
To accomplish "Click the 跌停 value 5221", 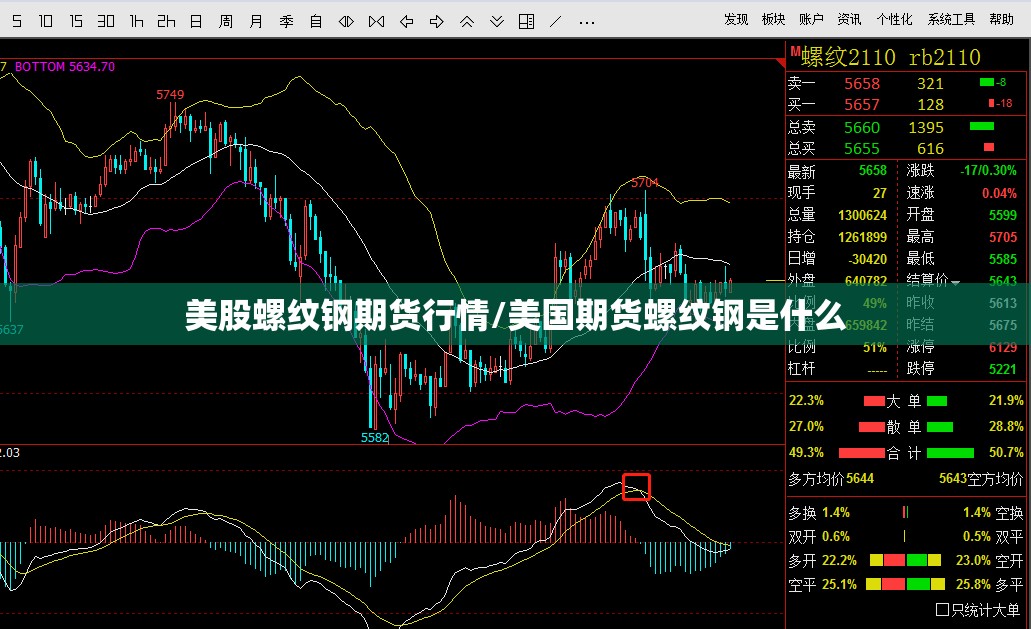I will (x=1003, y=369).
